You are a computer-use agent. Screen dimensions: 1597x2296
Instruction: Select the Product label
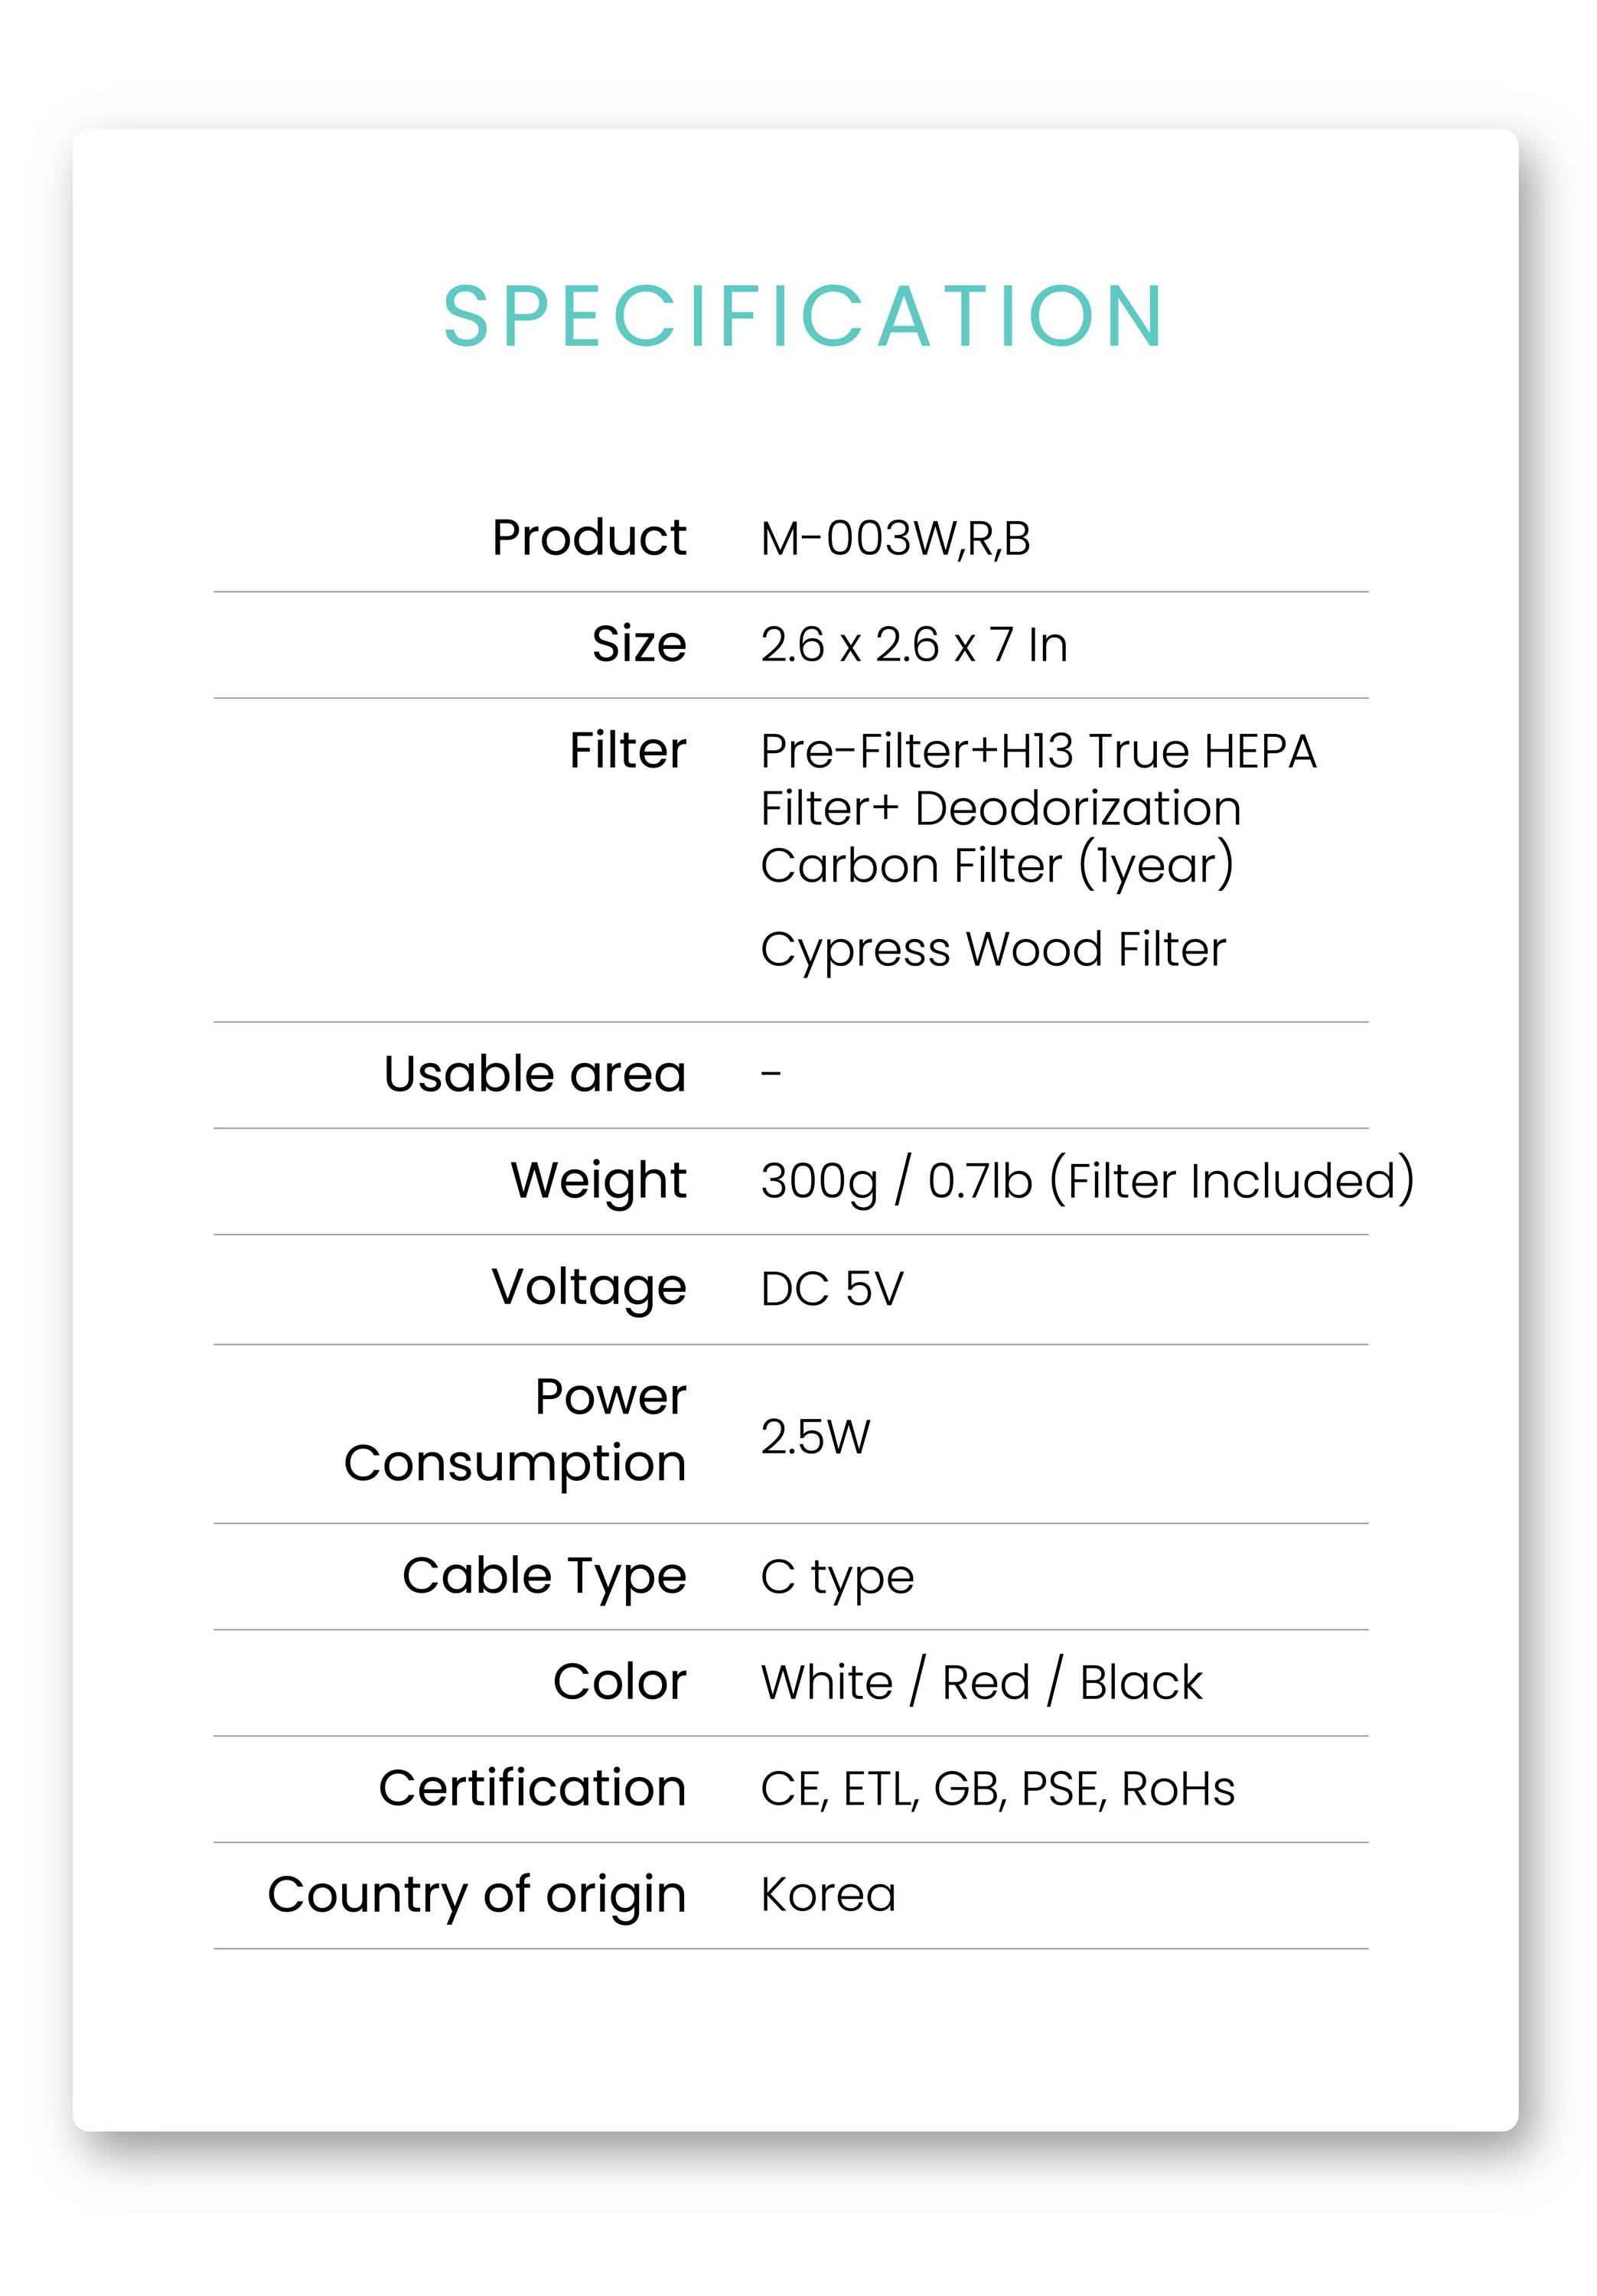click(x=589, y=537)
